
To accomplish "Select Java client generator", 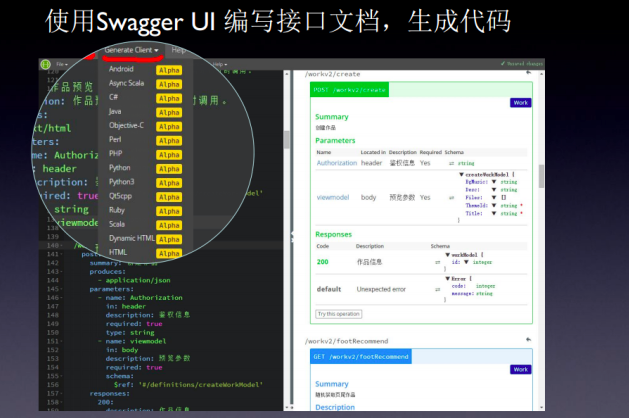I will click(x=115, y=112).
